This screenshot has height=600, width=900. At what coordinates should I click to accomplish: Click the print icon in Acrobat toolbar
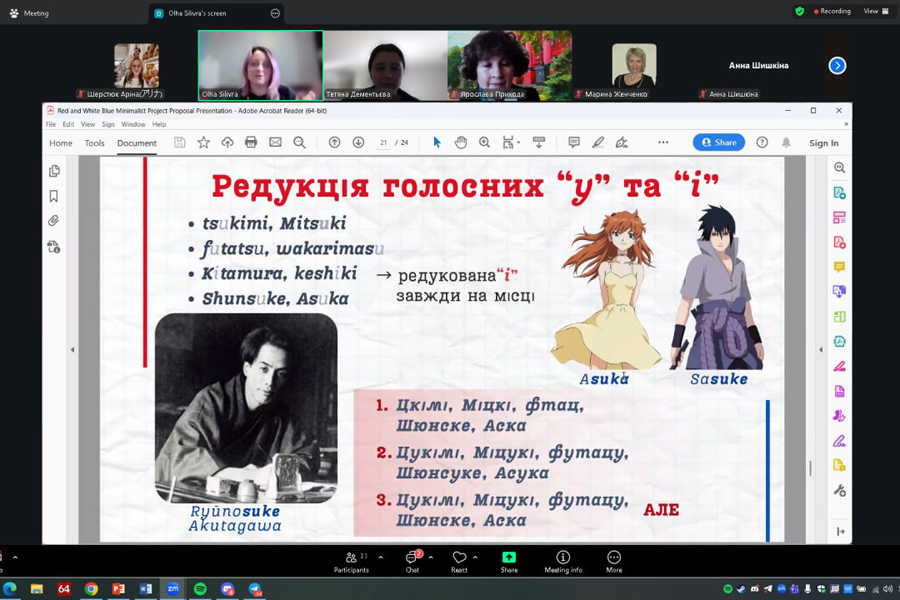251,143
